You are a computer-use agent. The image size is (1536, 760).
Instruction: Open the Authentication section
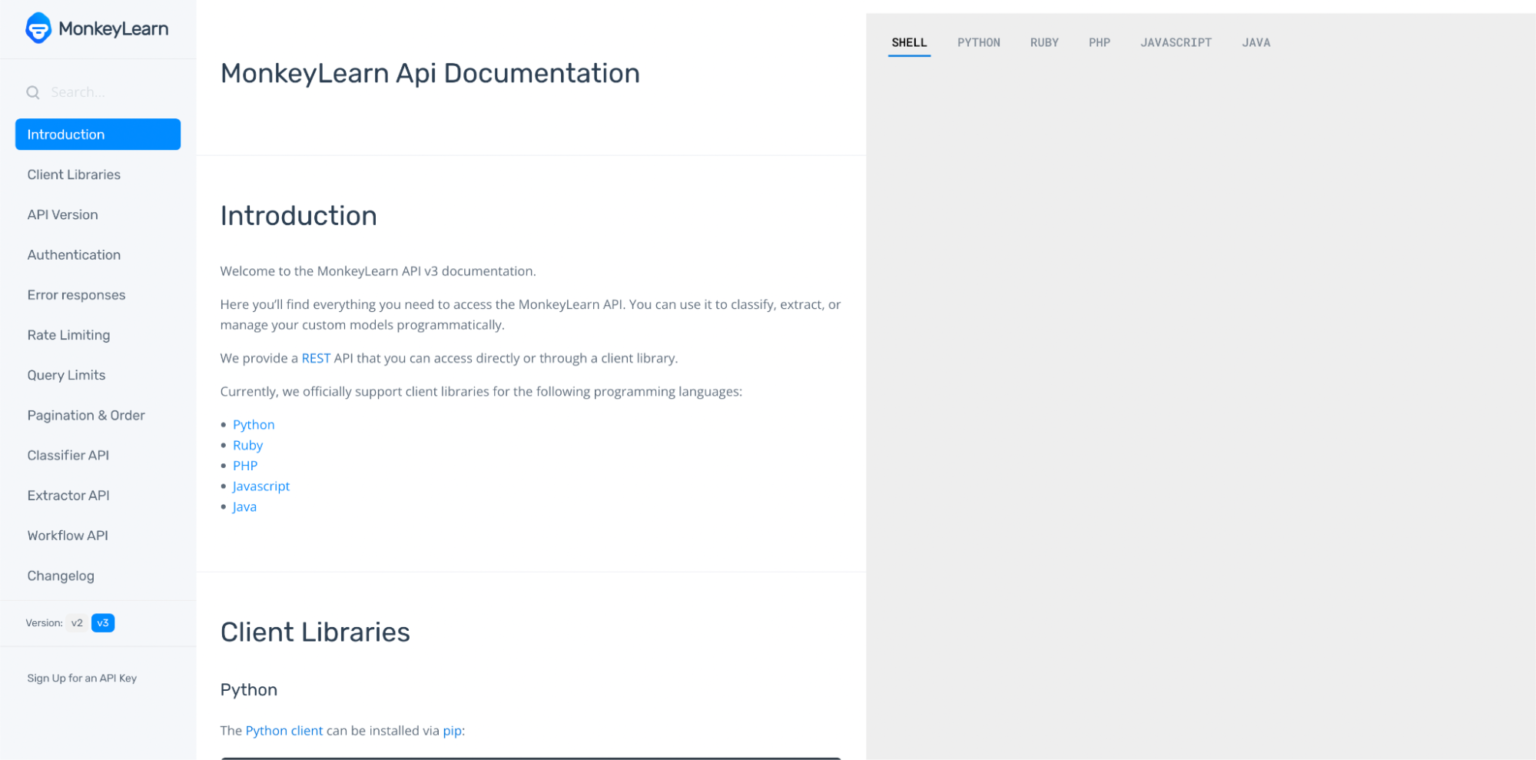73,254
